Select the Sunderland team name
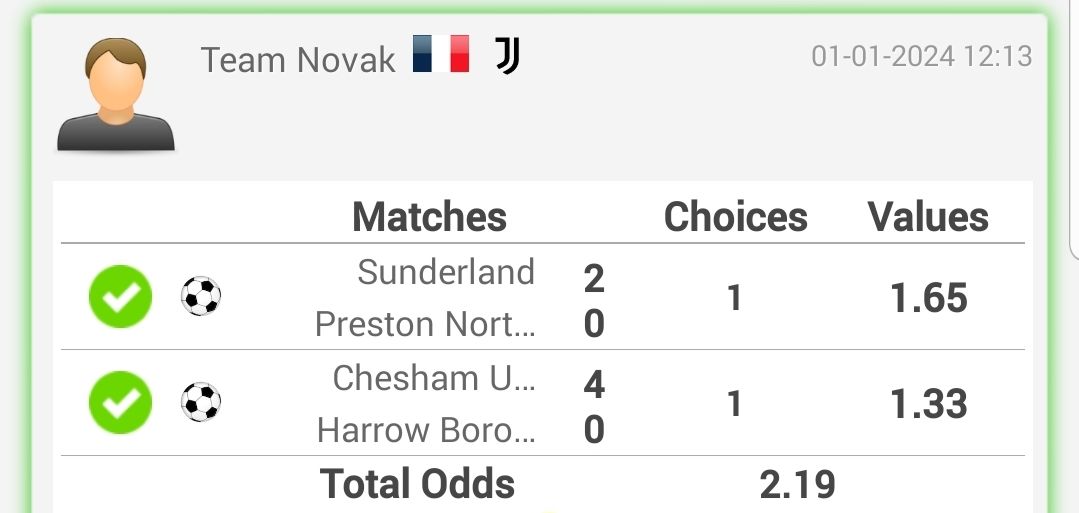 (446, 272)
